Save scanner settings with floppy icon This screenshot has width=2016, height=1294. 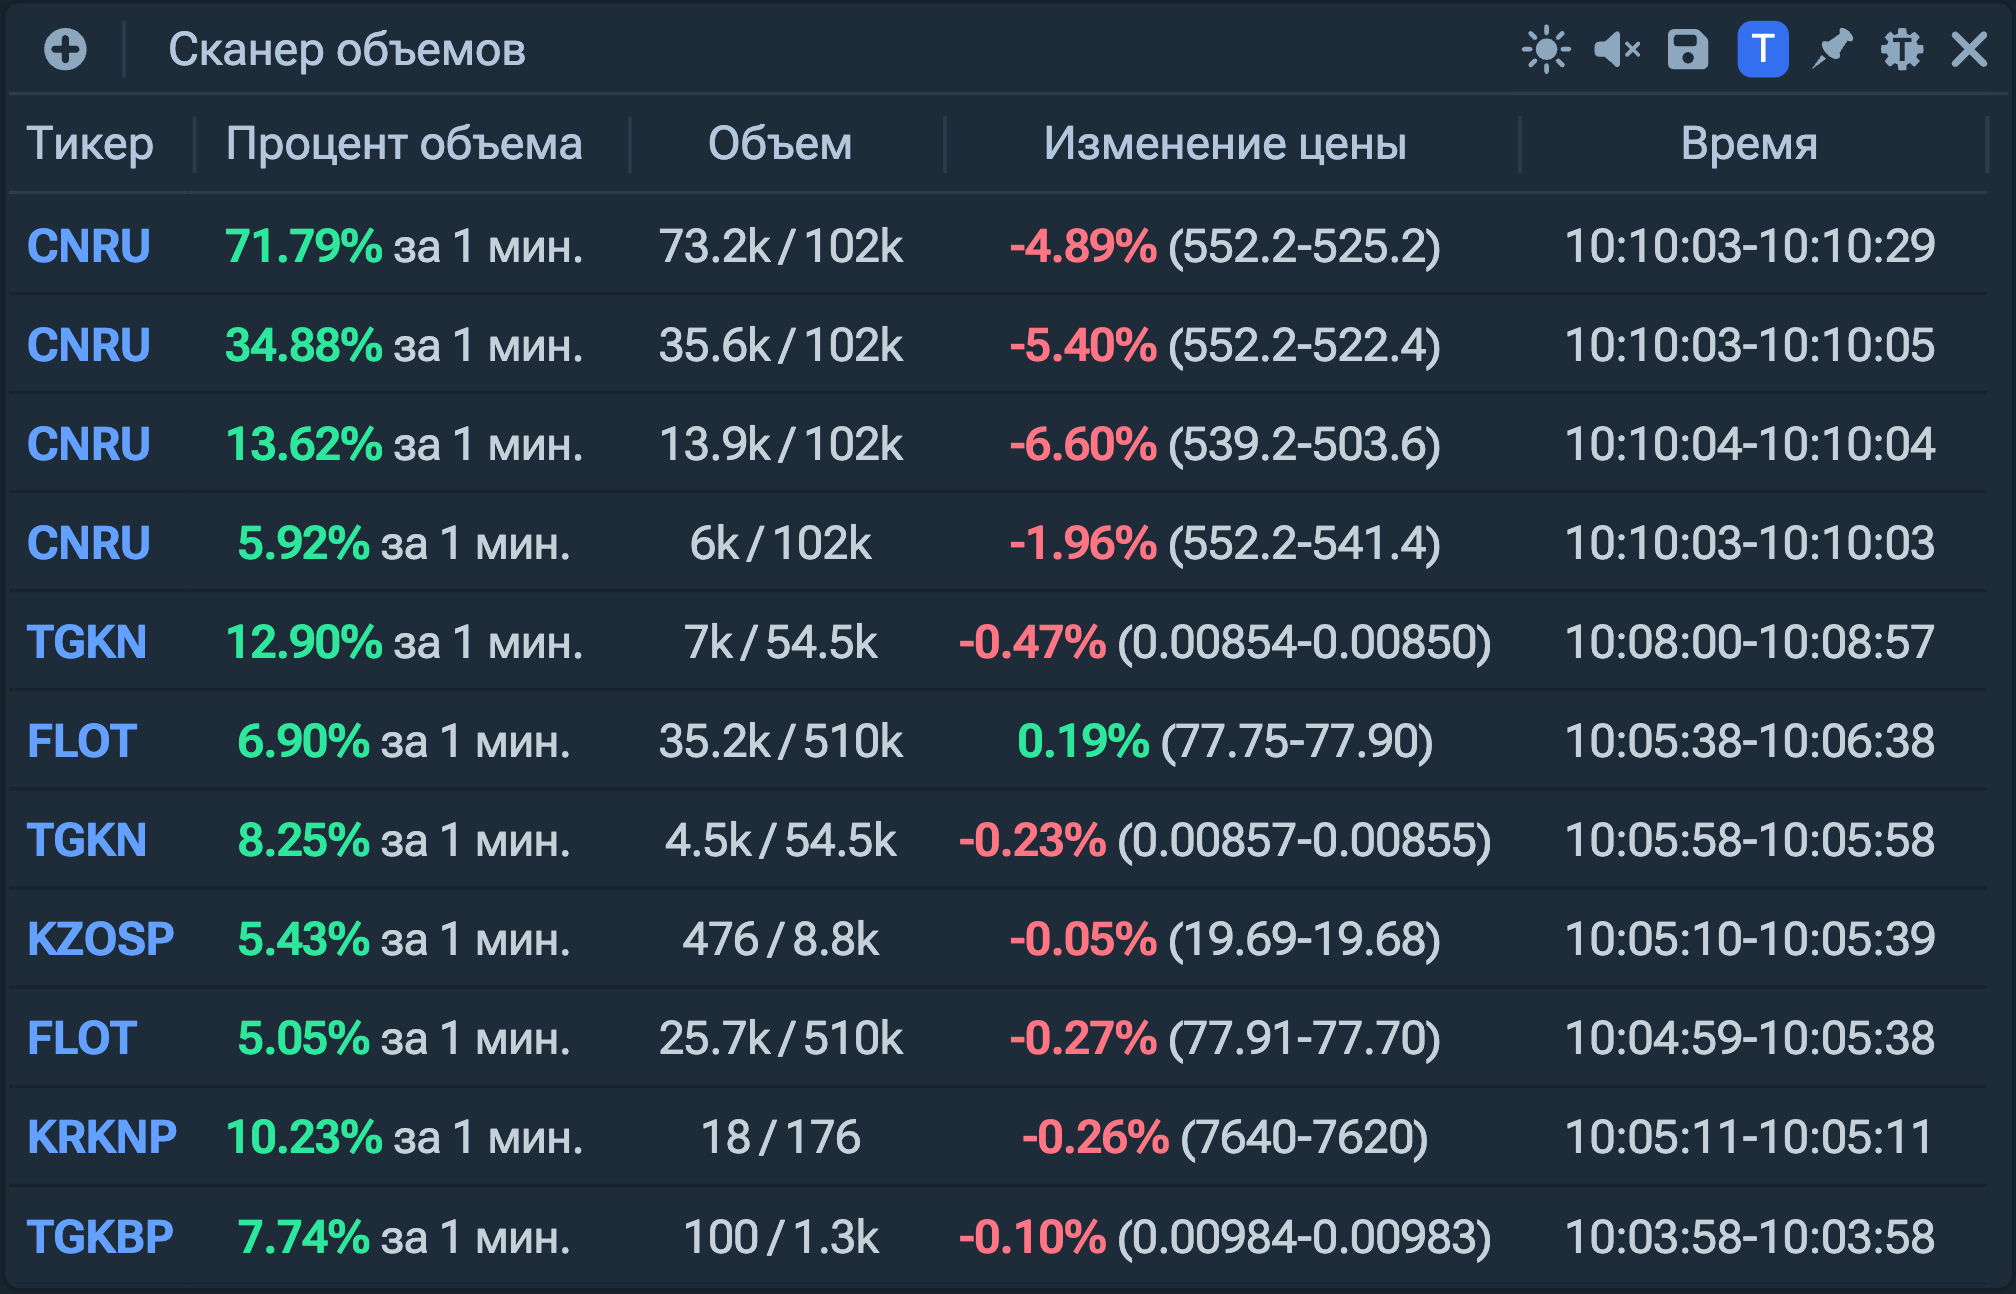coord(1688,49)
